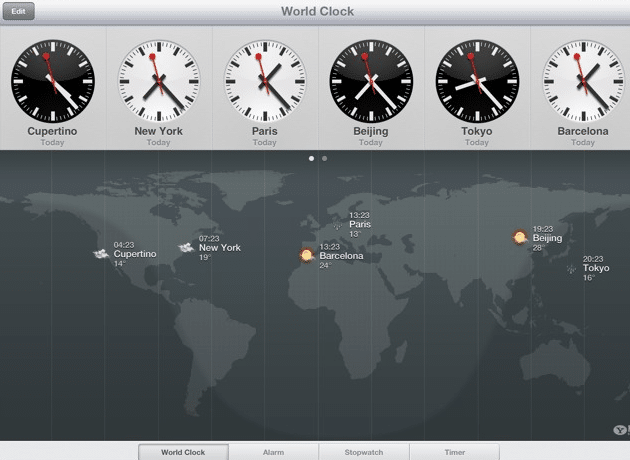Click Tokyo city name on map
This screenshot has height=460, width=630.
pos(596,268)
